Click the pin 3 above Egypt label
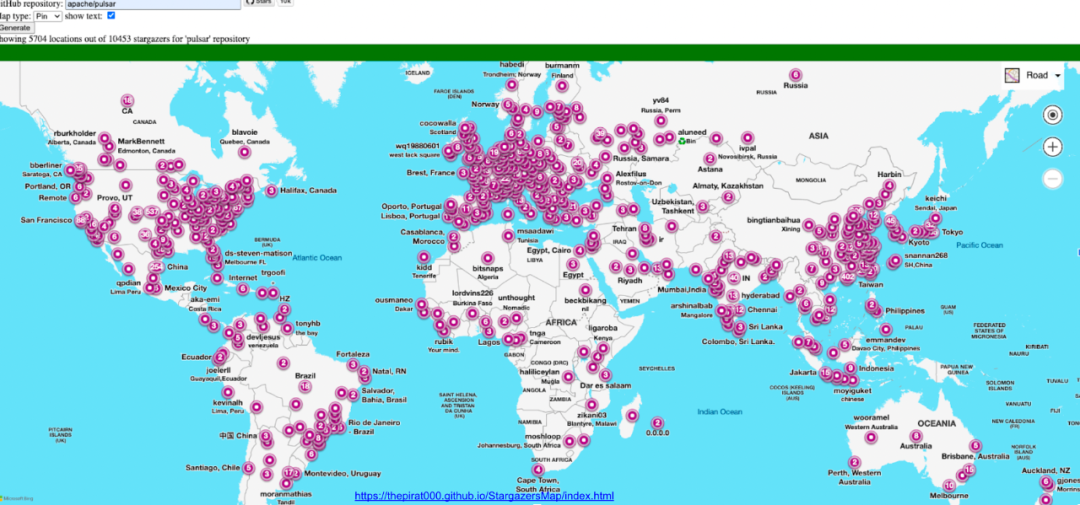The image size is (1080, 505). (572, 265)
